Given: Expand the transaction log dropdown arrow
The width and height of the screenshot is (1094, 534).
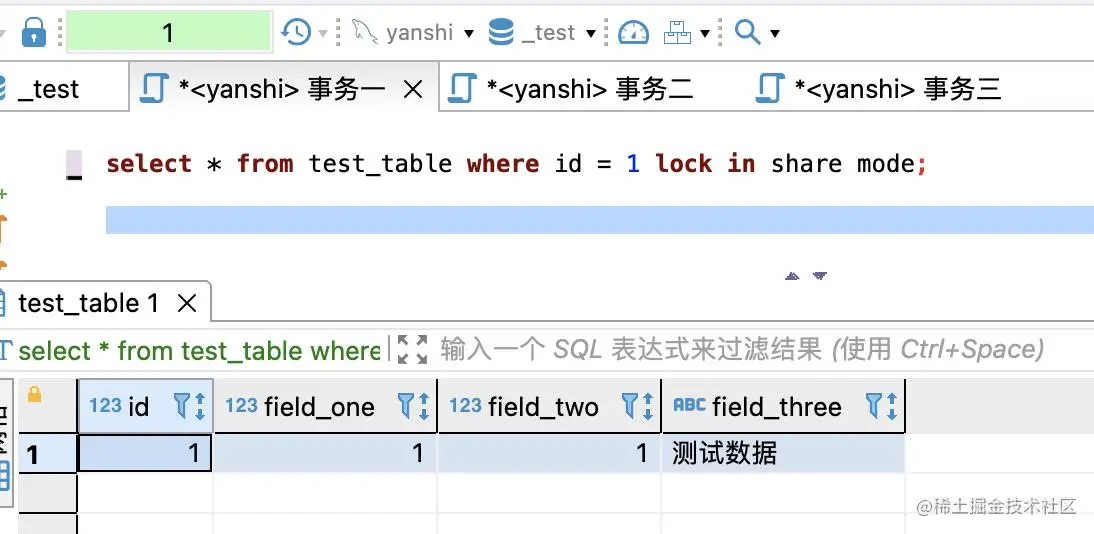Looking at the screenshot, I should (323, 33).
